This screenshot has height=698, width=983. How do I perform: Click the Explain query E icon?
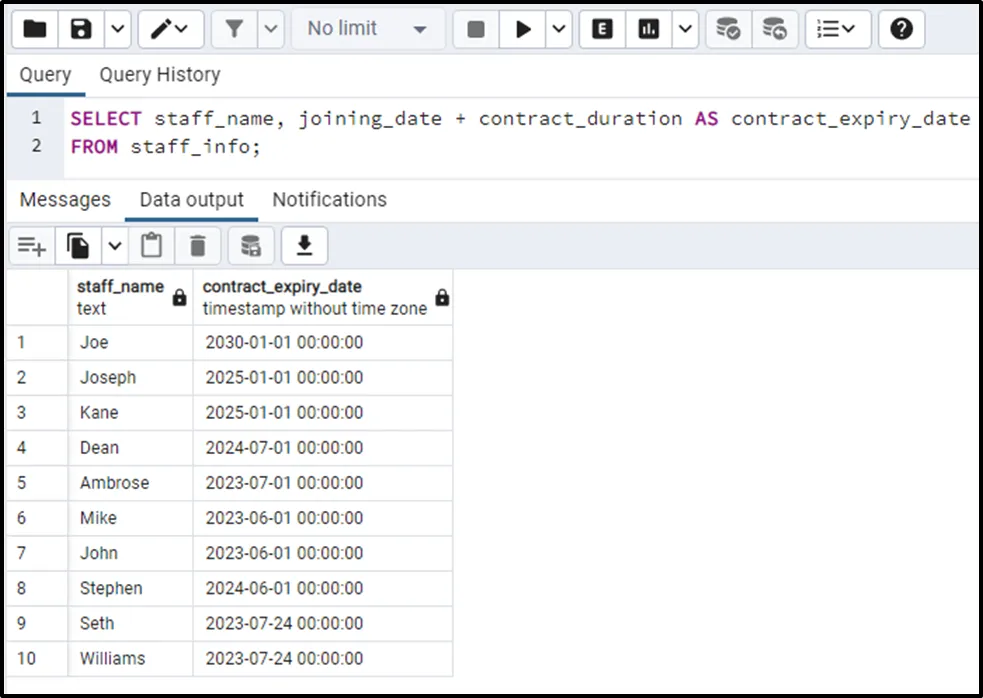coord(602,29)
